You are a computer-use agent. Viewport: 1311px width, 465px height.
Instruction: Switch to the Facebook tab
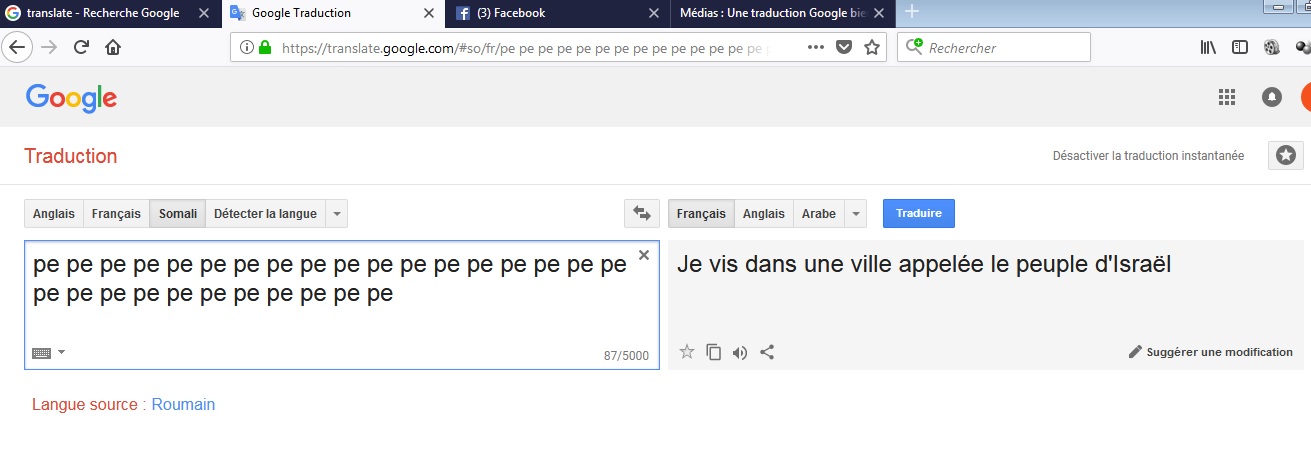pos(558,13)
